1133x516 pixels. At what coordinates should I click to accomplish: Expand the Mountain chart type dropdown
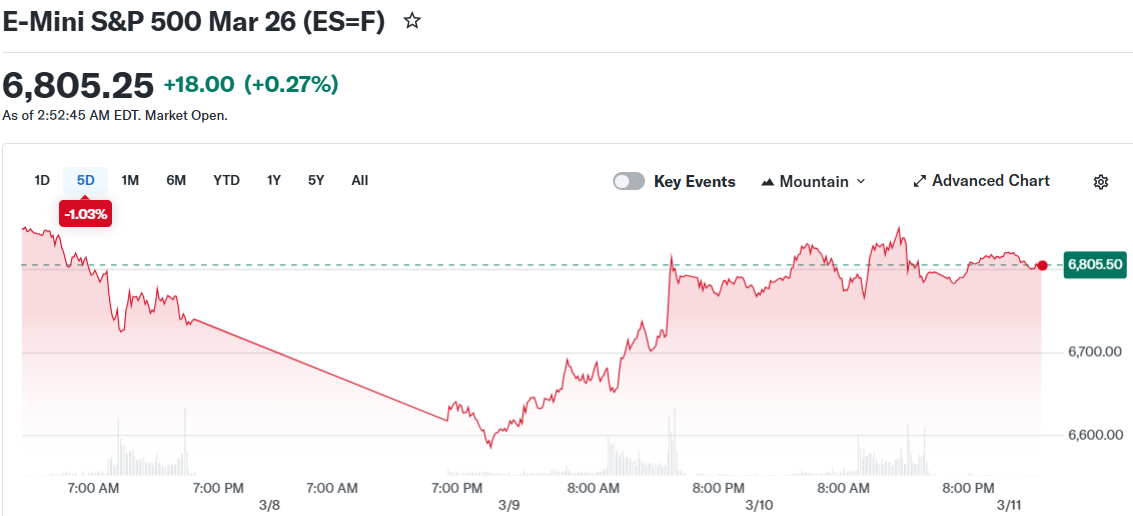861,182
